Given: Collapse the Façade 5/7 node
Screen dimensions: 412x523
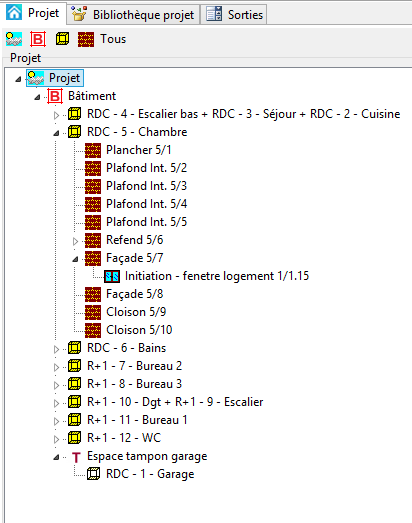Looking at the screenshot, I should click(x=75, y=259).
